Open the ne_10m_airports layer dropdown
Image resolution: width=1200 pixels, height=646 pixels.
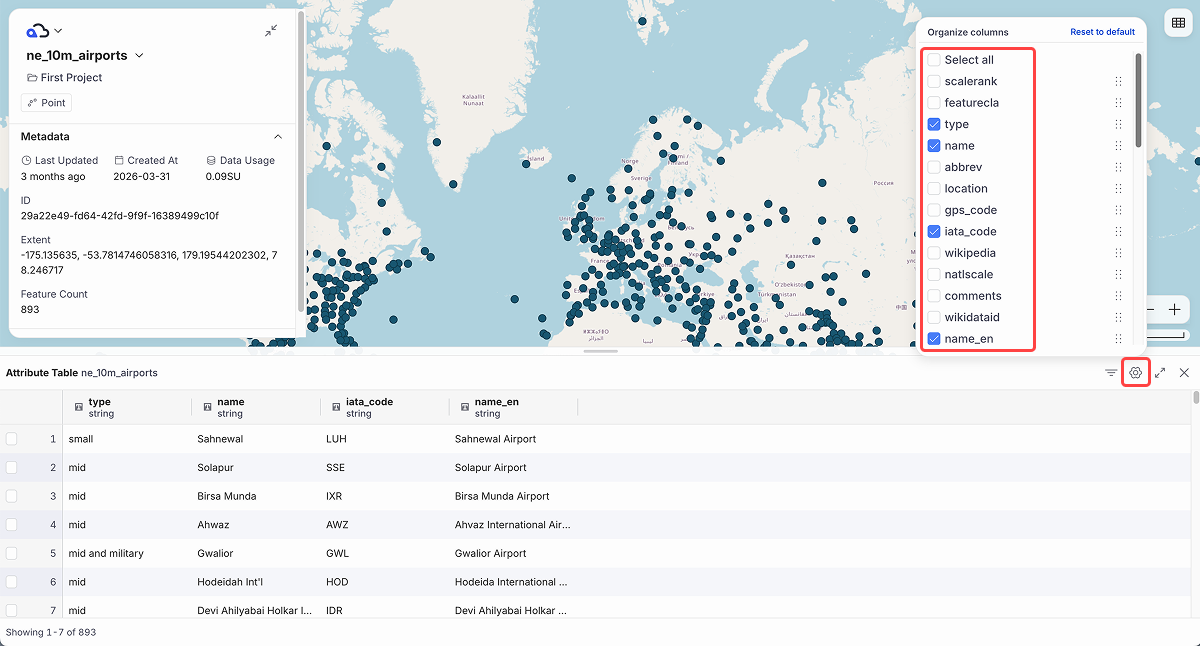(x=139, y=56)
